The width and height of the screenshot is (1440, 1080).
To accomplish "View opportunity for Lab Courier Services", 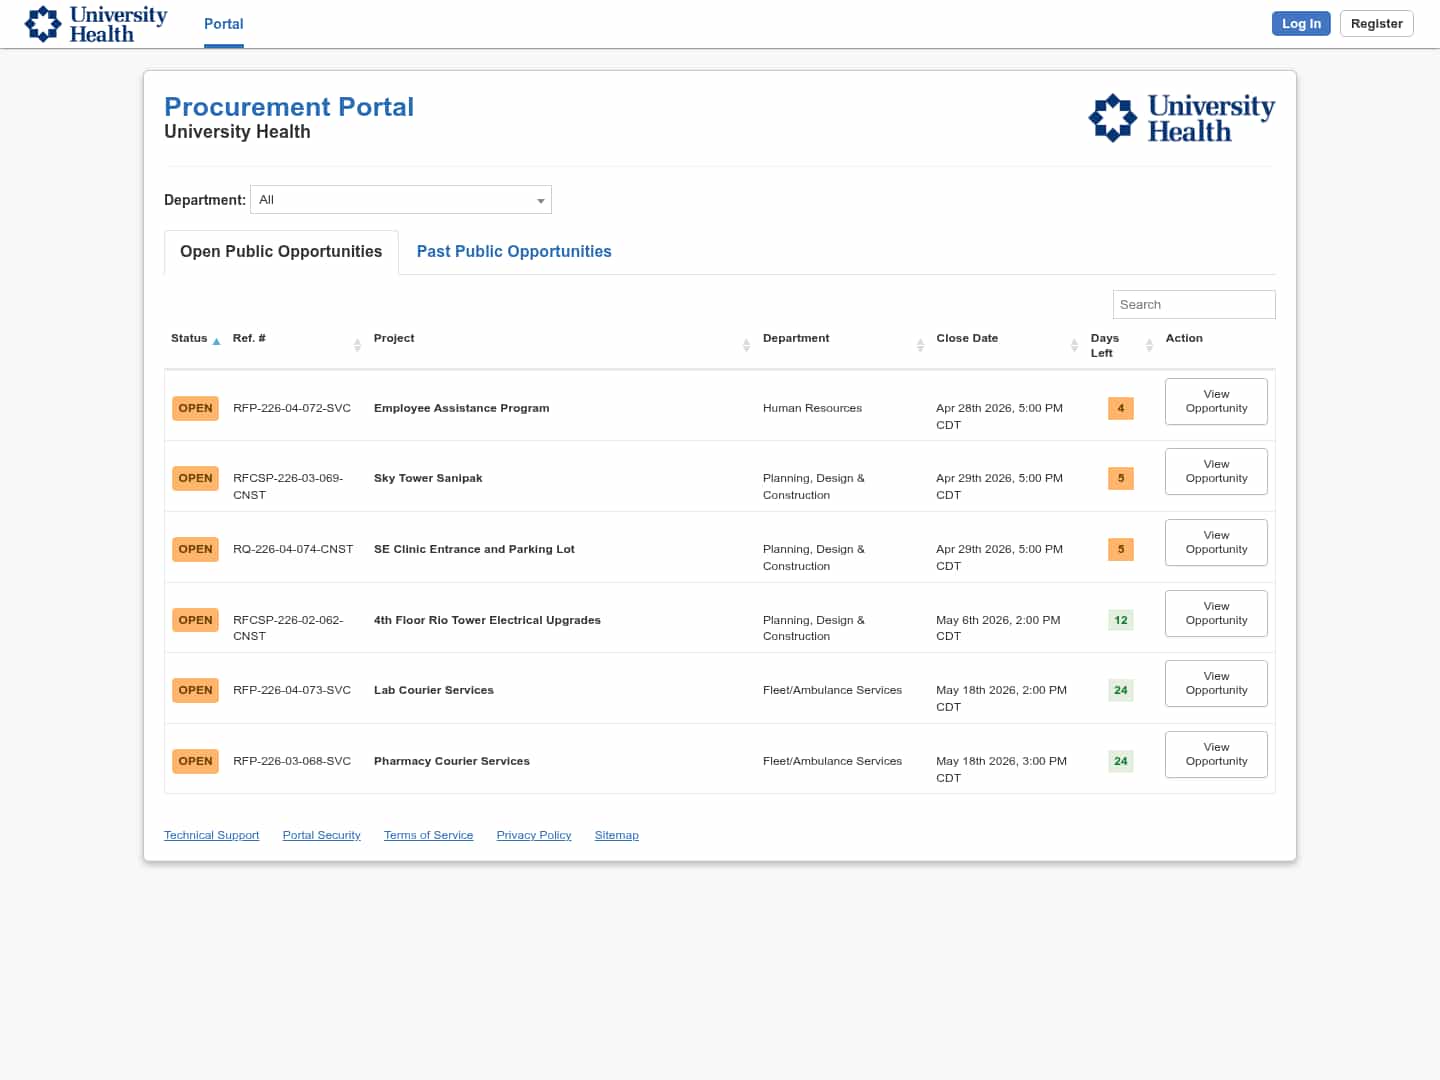I will click(1216, 684).
